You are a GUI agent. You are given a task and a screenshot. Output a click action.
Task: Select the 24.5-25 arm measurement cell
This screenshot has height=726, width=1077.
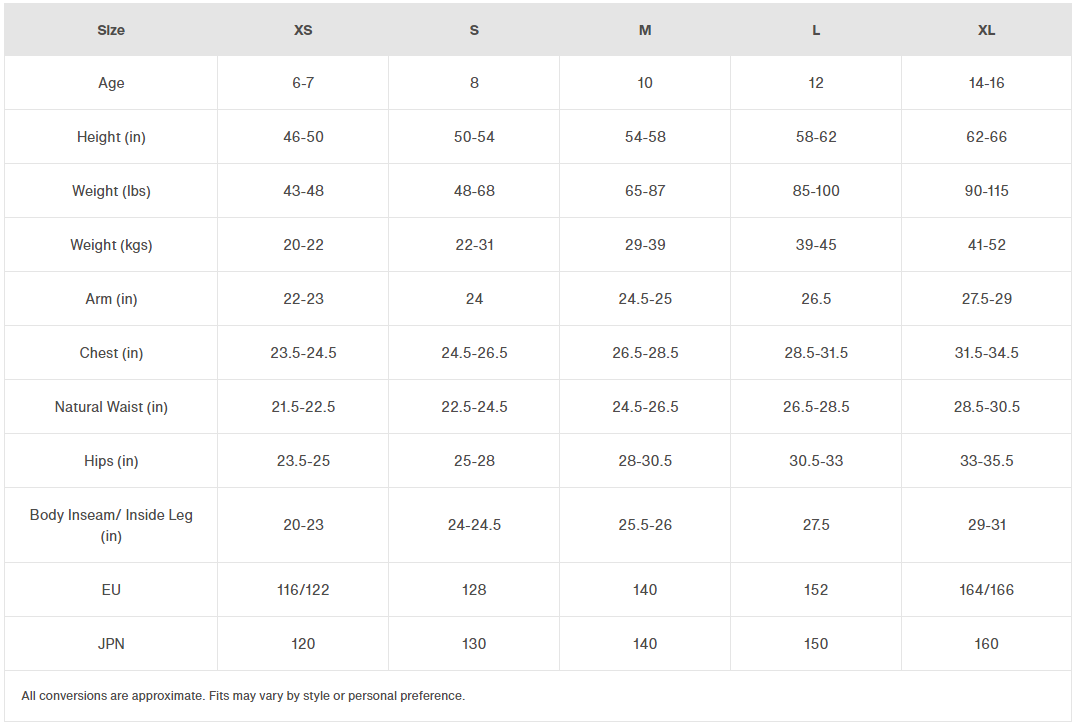point(645,299)
